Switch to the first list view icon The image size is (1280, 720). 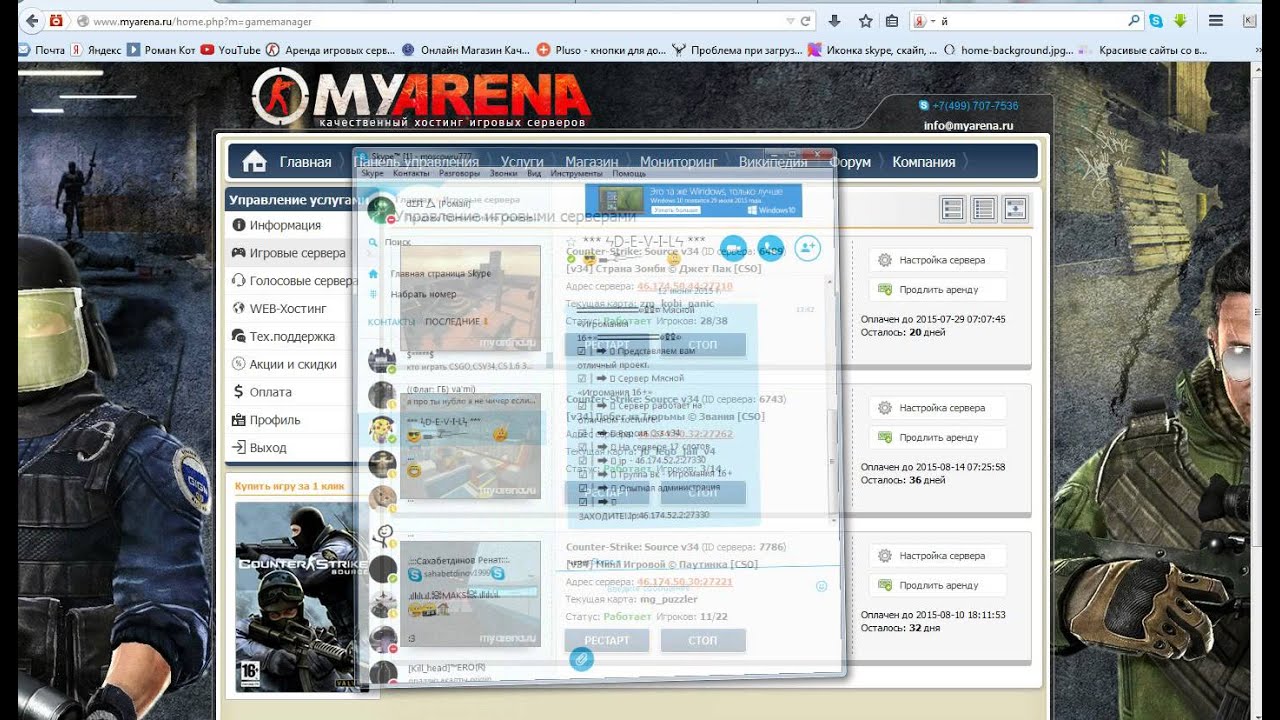coord(953,209)
